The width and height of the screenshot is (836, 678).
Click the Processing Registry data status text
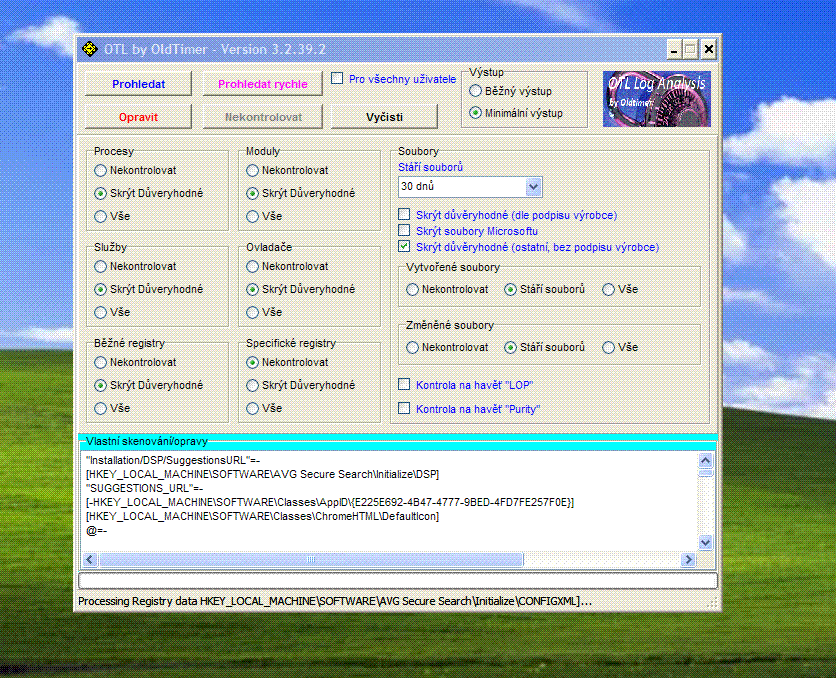pyautogui.click(x=335, y=601)
